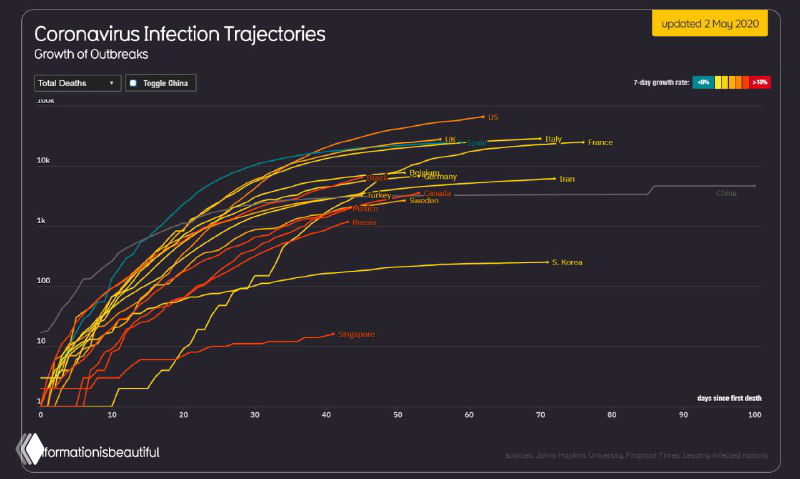Click the teal <0% growth legend swatch
The height and width of the screenshot is (479, 800).
(704, 82)
